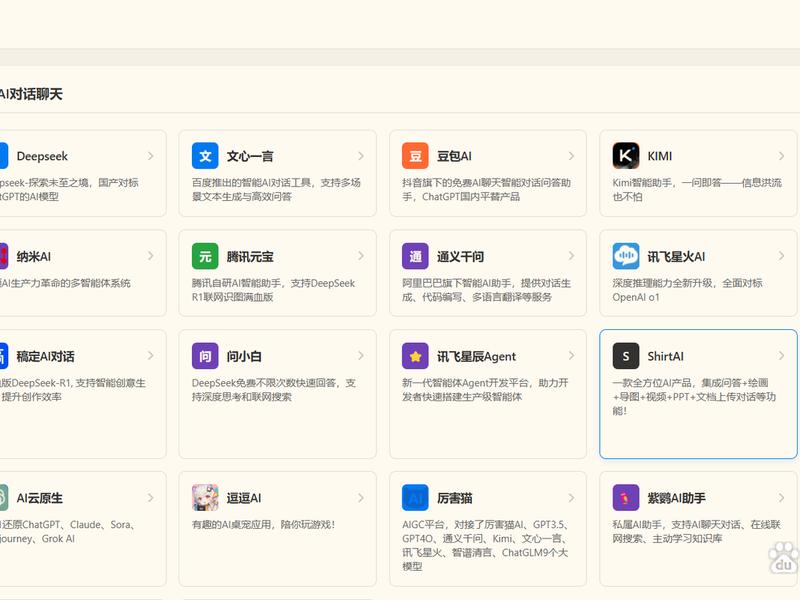Click the blue 厉害猫 AI icon
Screen dimensions: 800x600
coord(415,497)
